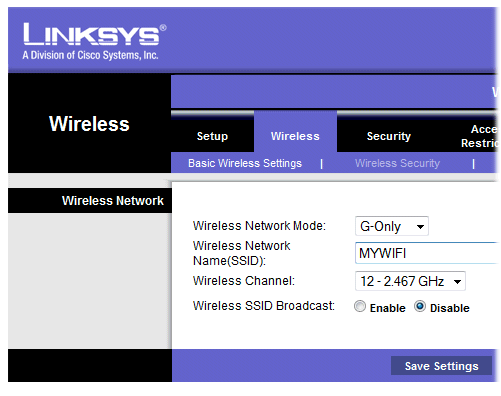Click the G-Only dropdown arrow
The height and width of the screenshot is (396, 501).
coord(420,227)
